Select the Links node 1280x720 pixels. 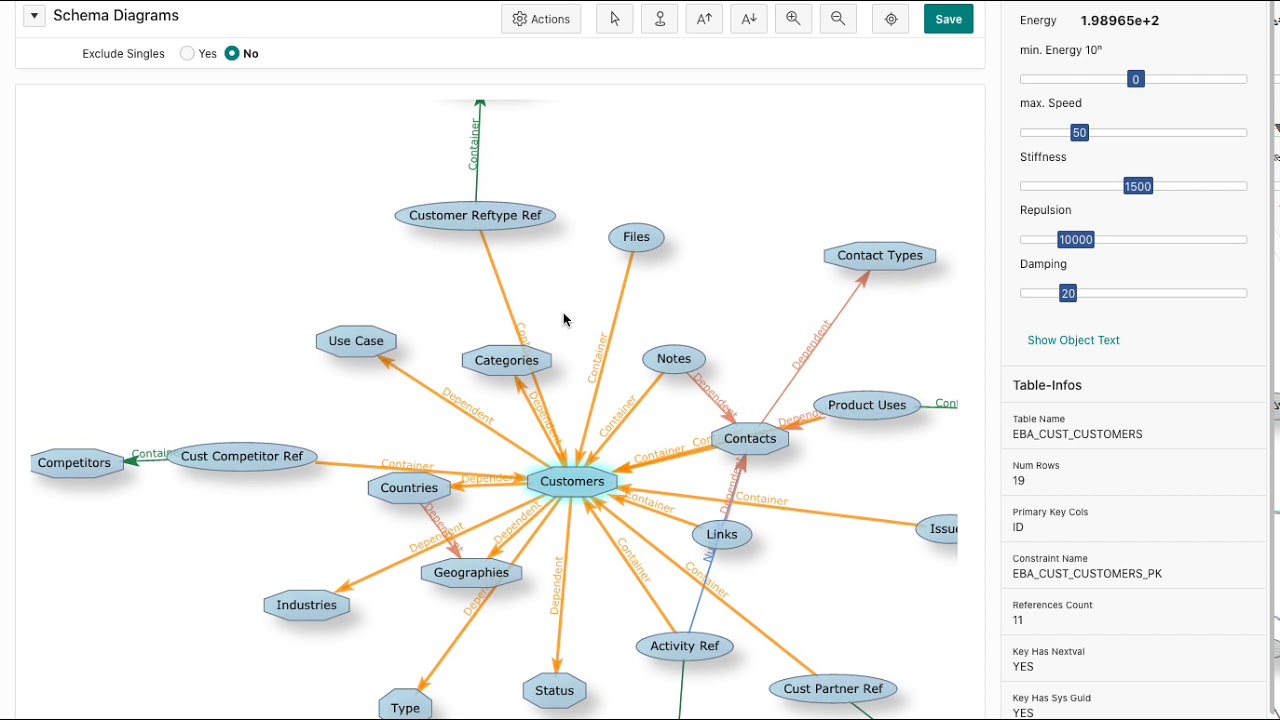722,534
